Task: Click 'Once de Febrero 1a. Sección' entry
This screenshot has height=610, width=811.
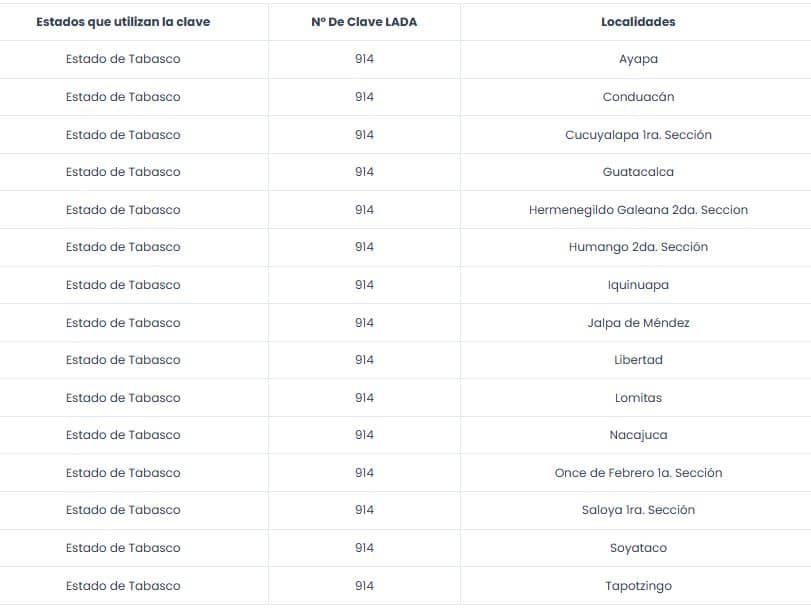Action: (638, 472)
